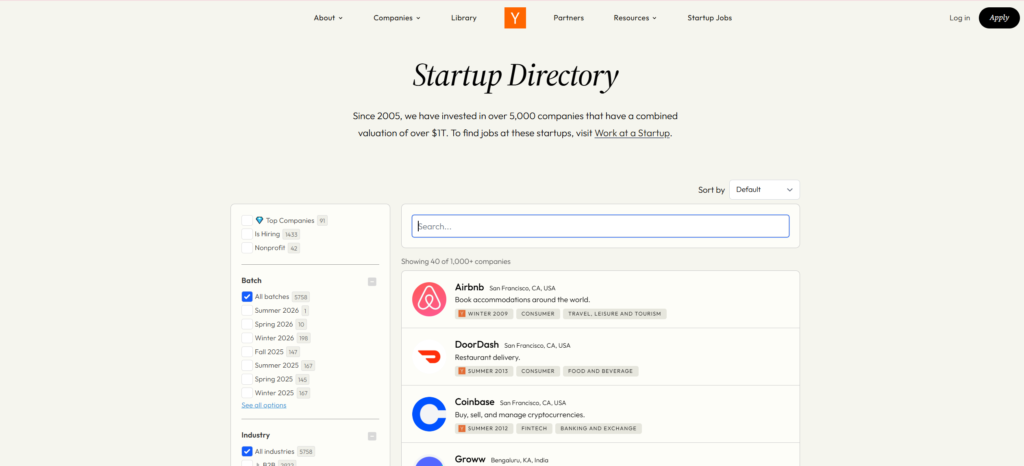The width and height of the screenshot is (1024, 466).
Task: Click the Groww company logo
Action: point(429,461)
